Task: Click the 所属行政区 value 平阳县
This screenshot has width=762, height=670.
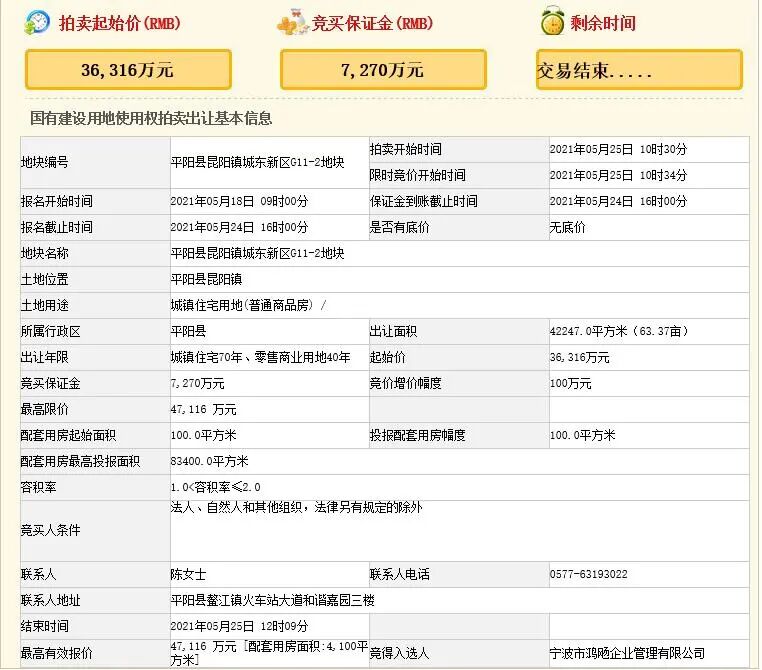Action: tap(189, 332)
